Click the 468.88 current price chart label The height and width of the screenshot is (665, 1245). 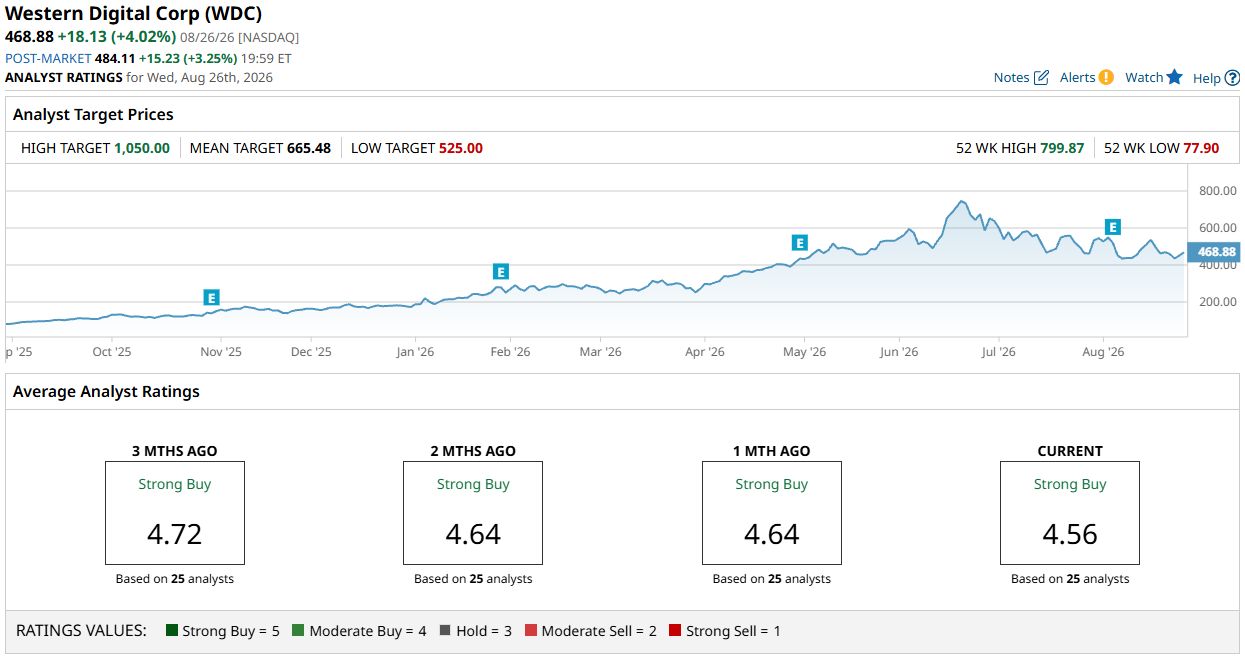click(1215, 252)
